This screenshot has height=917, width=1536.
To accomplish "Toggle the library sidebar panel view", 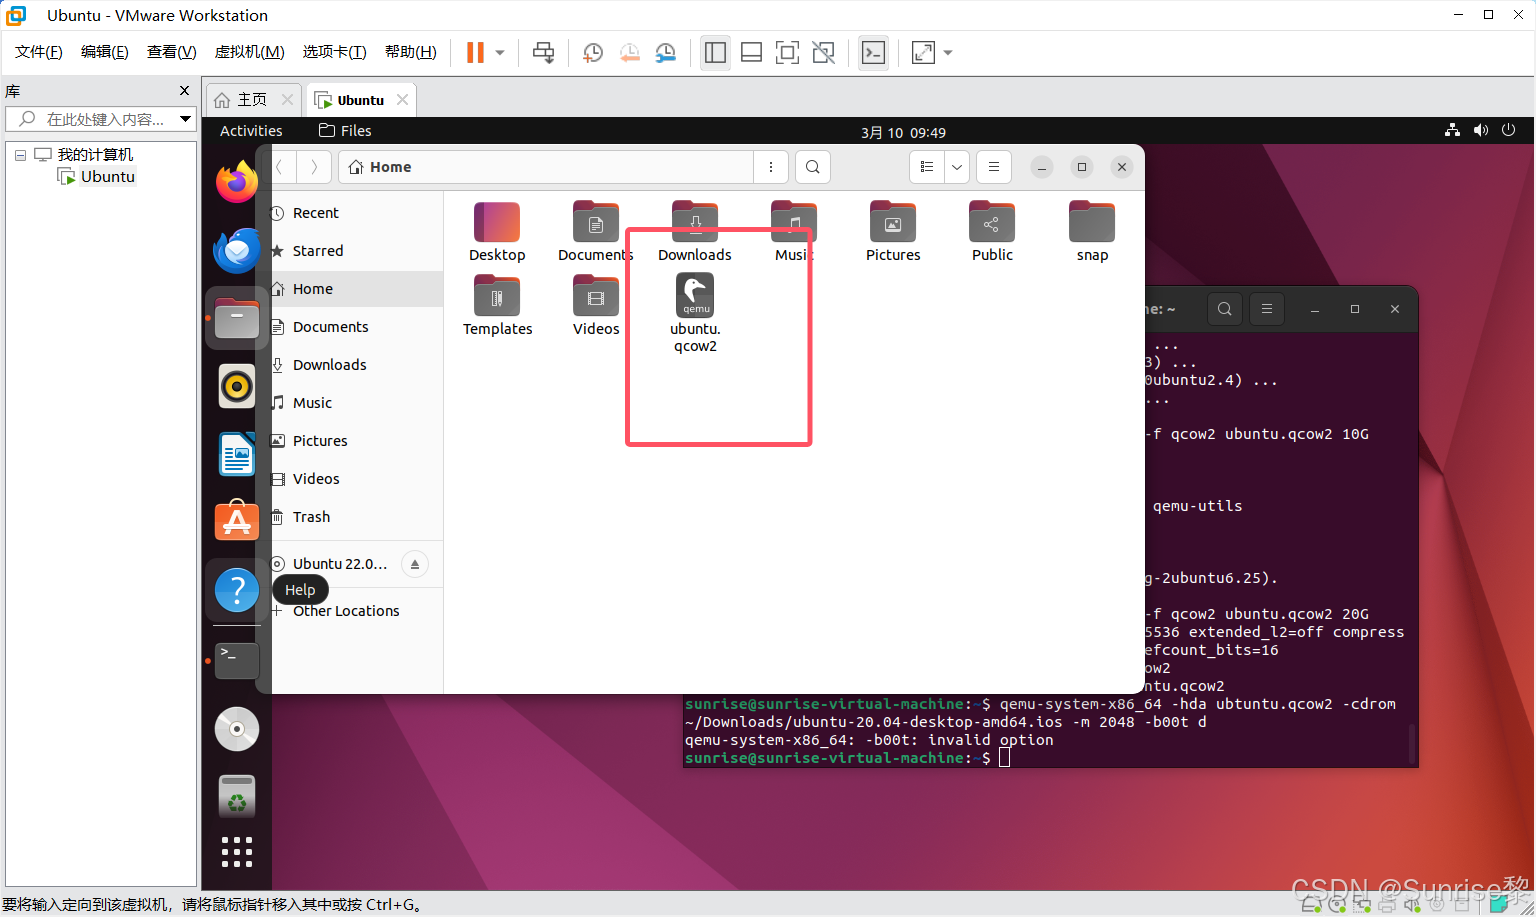I will pos(715,53).
